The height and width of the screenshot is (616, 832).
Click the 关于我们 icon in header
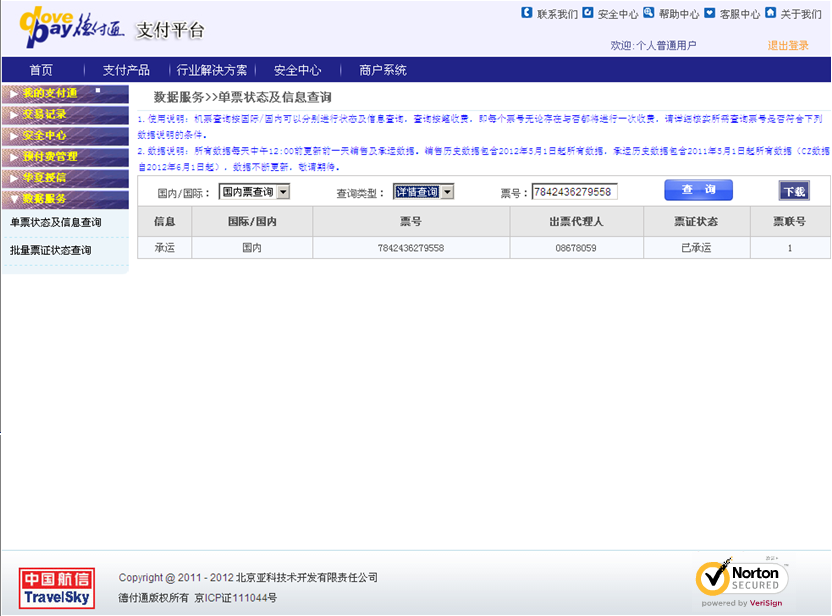(771, 13)
